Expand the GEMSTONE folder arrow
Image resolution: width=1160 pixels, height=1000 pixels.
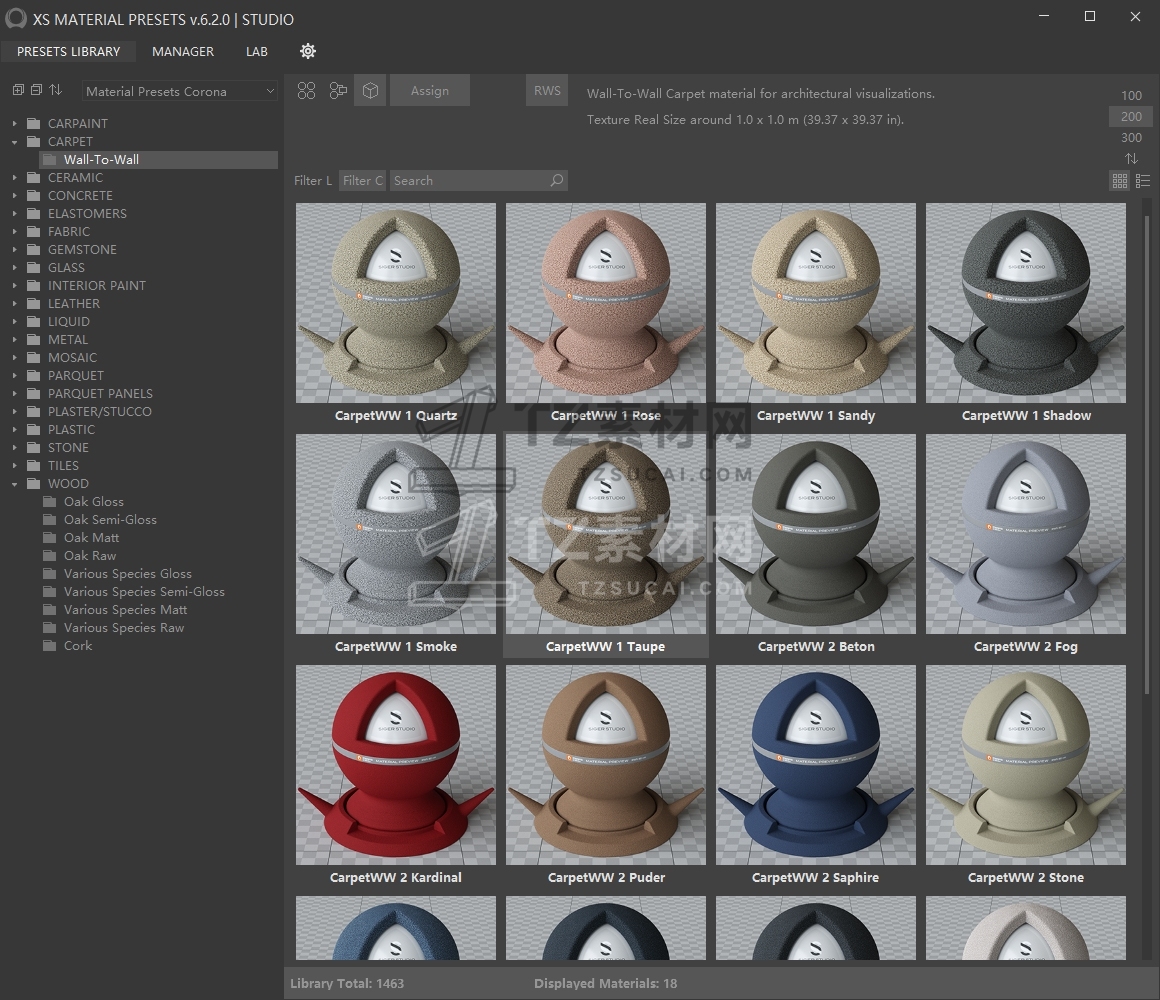pos(15,250)
